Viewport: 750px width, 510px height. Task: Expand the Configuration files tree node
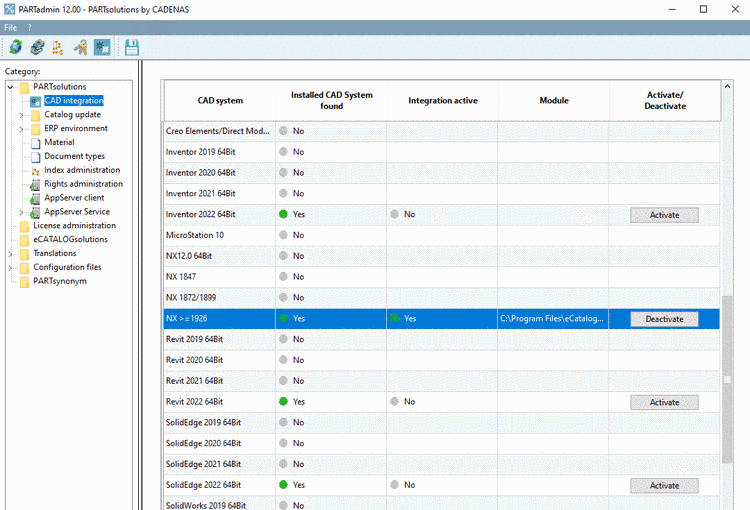click(x=10, y=267)
